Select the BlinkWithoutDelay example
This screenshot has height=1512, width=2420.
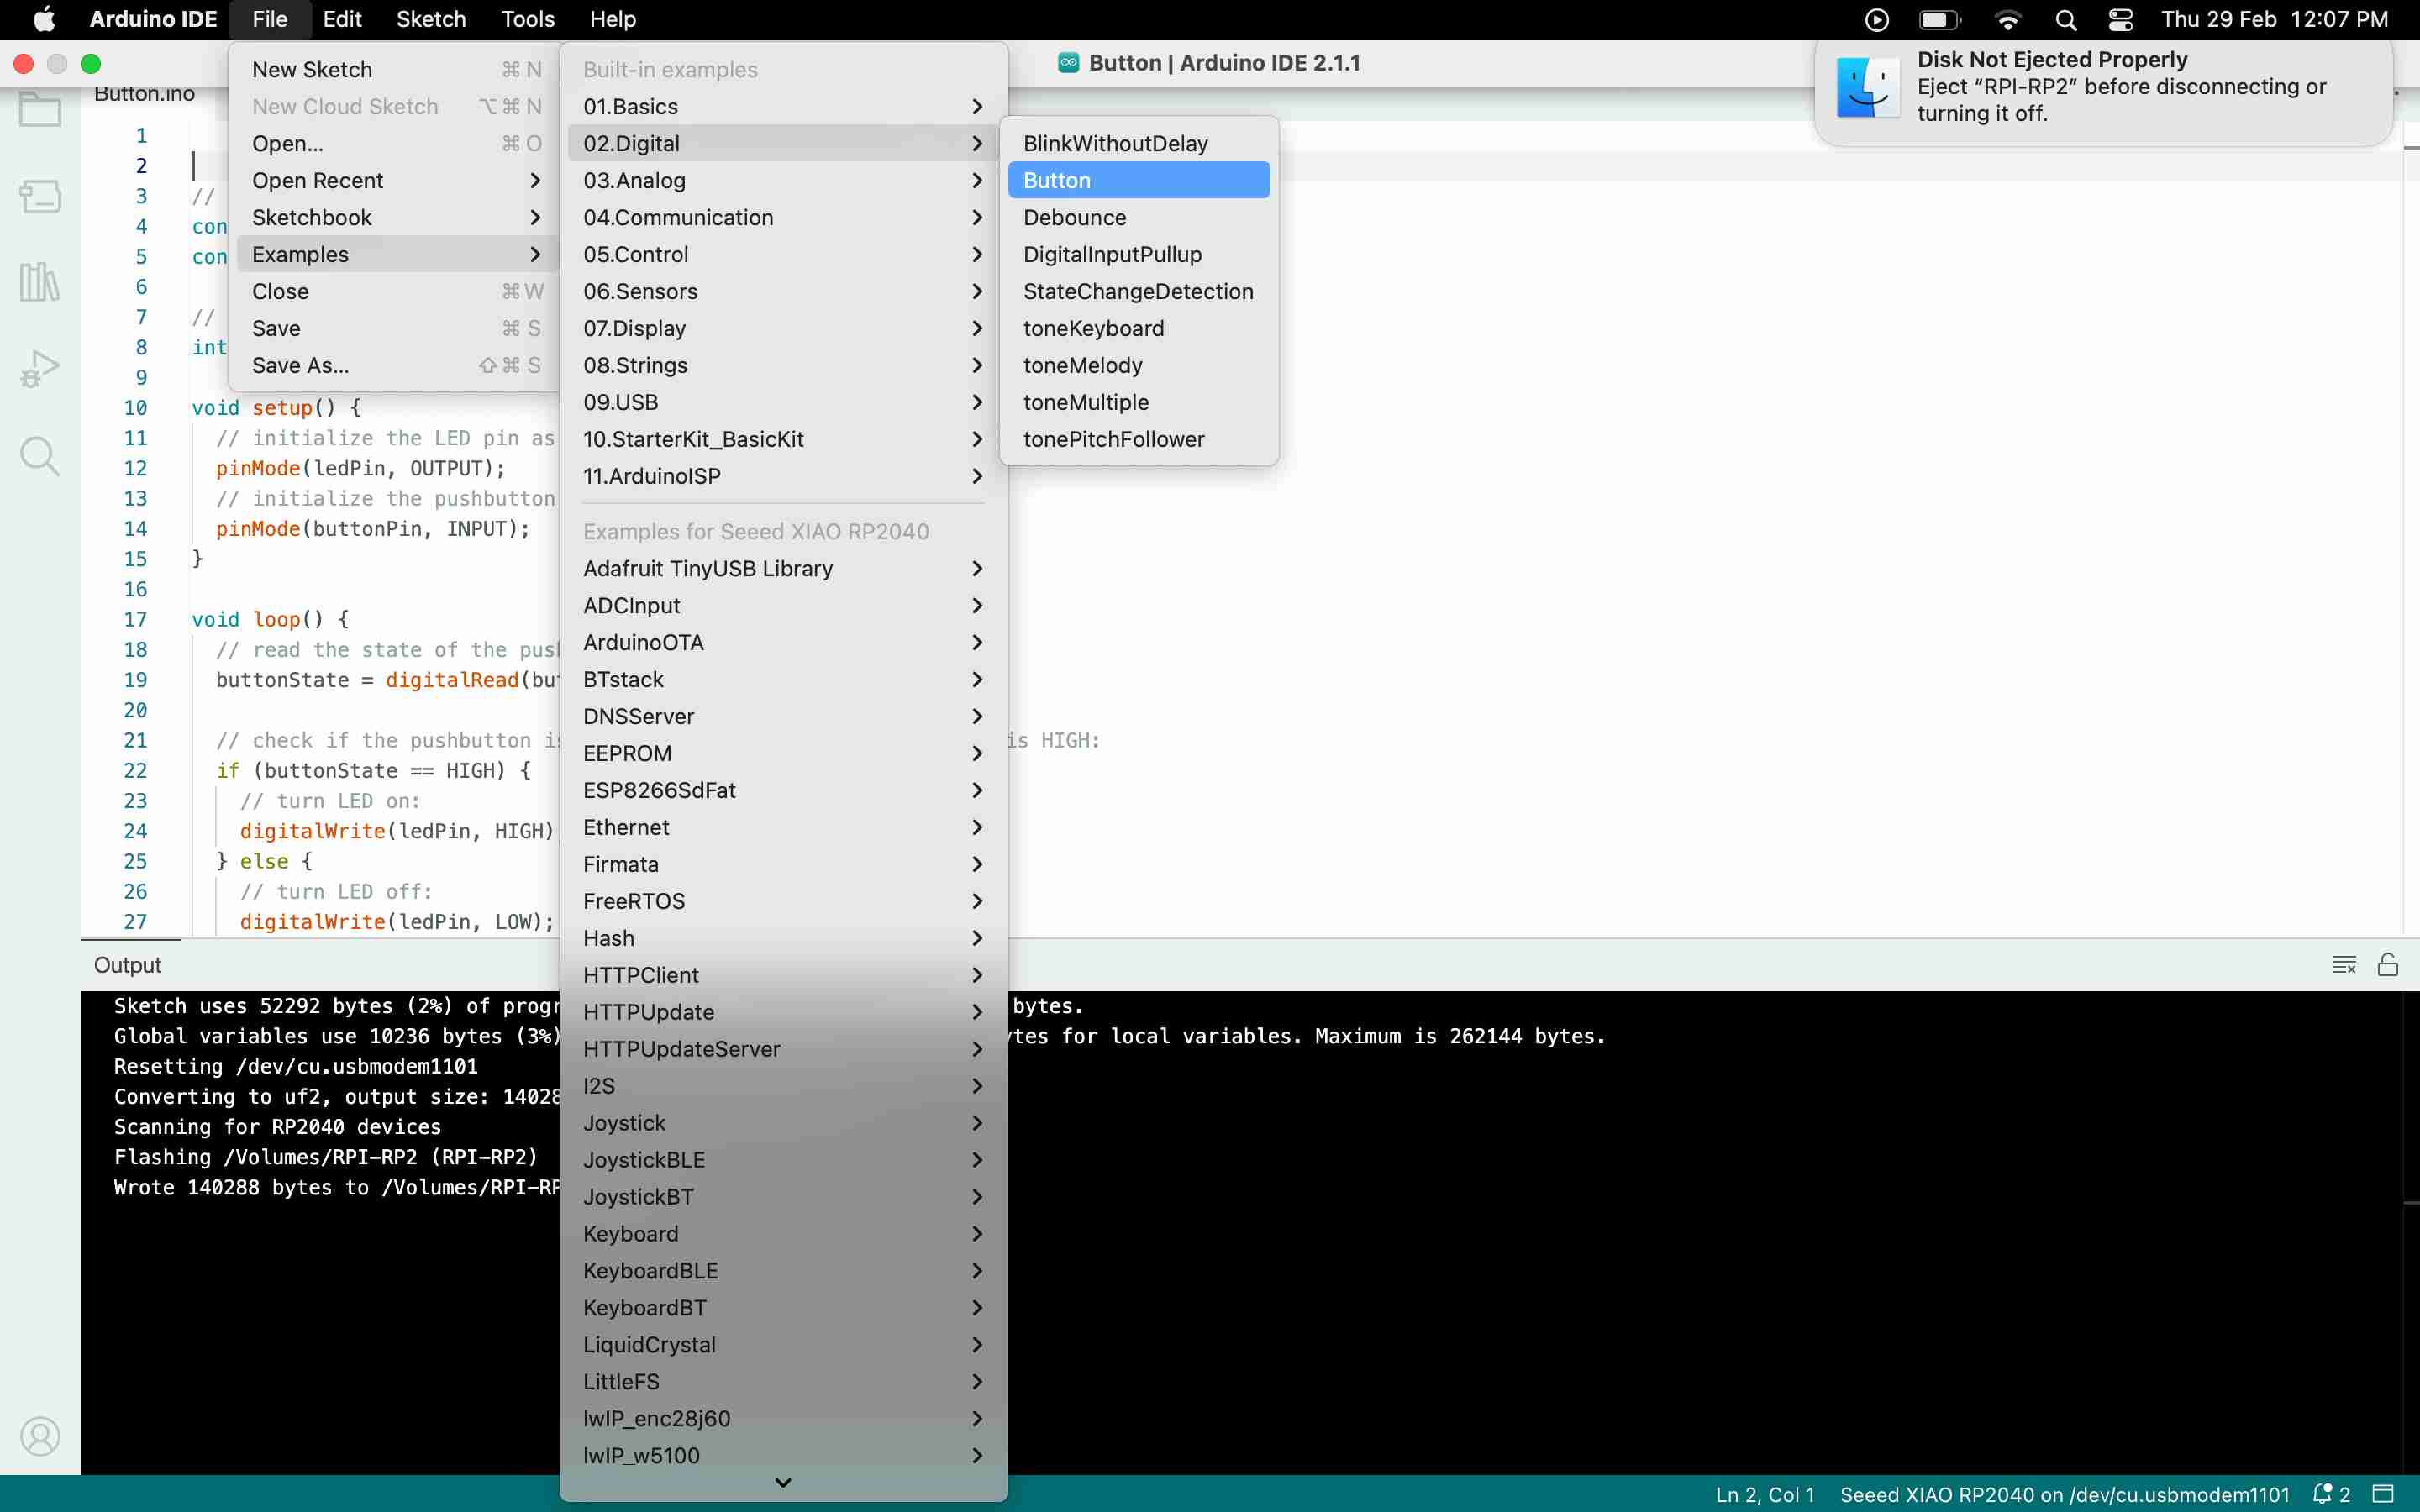click(1139, 143)
